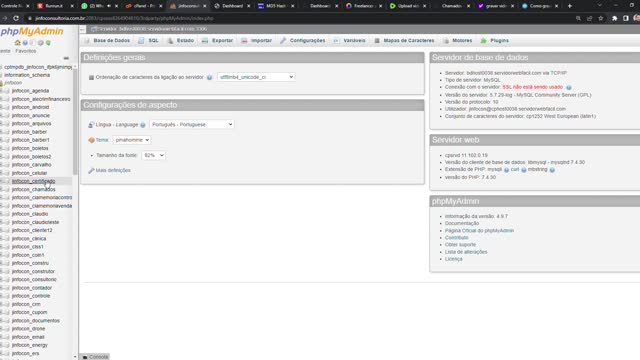Open the Tema theme dropdown

(131, 140)
